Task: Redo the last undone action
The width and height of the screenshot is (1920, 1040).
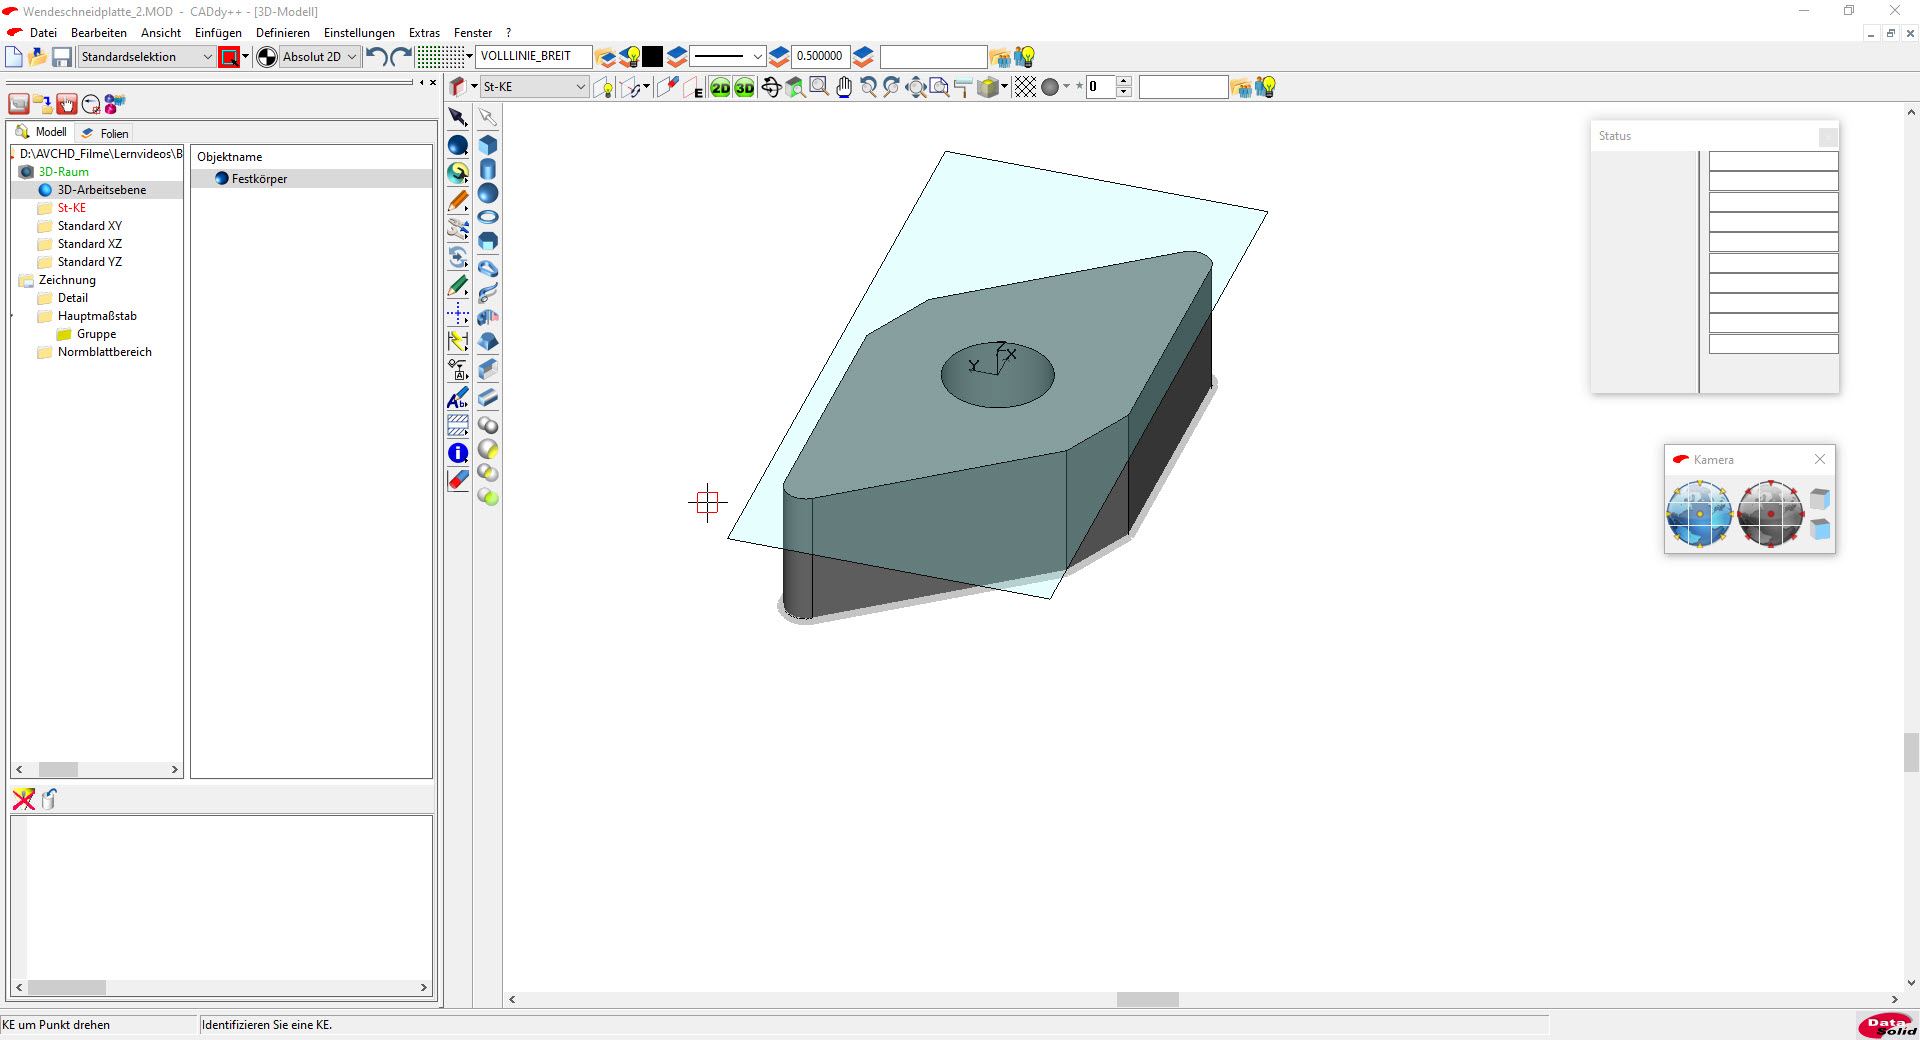Action: 401,57
